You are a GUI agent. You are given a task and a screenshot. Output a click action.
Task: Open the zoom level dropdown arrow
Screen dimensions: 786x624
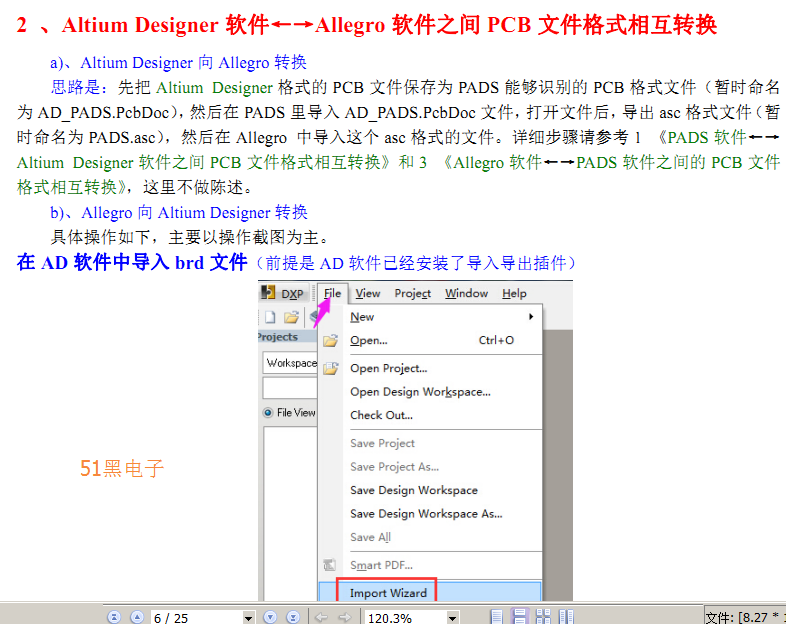click(x=452, y=617)
